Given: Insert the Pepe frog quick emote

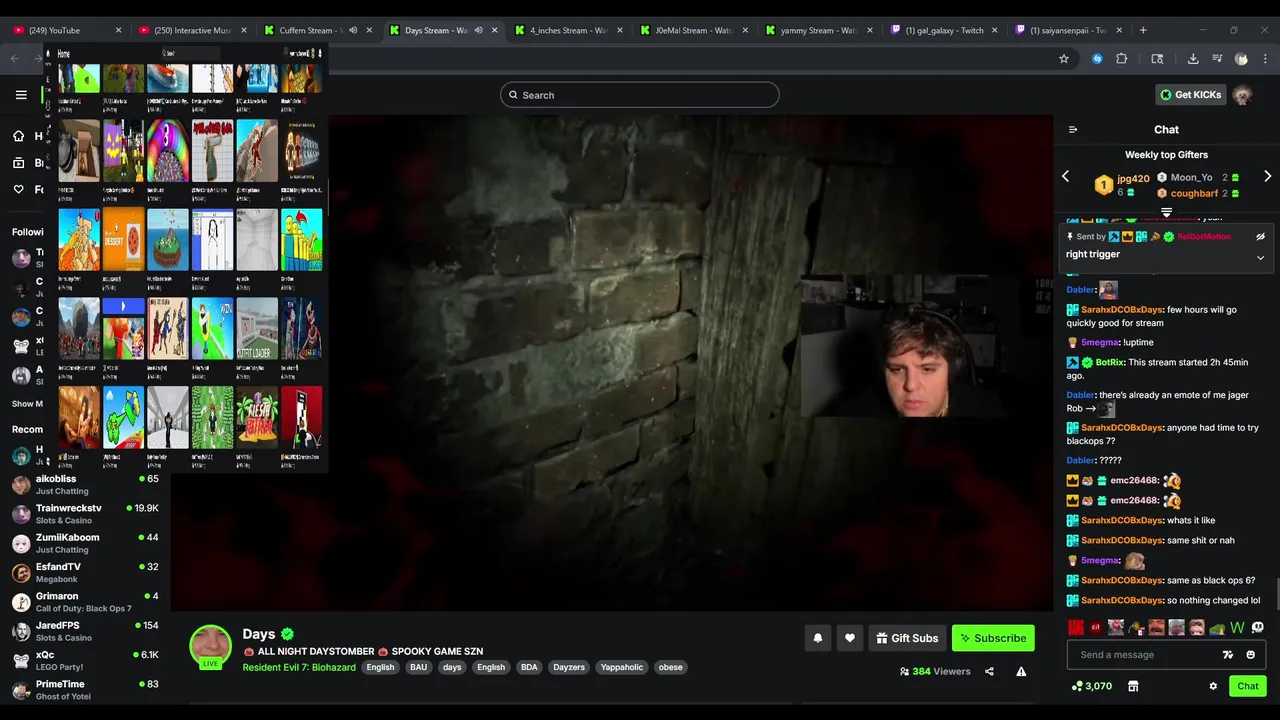Looking at the screenshot, I should tap(1217, 628).
